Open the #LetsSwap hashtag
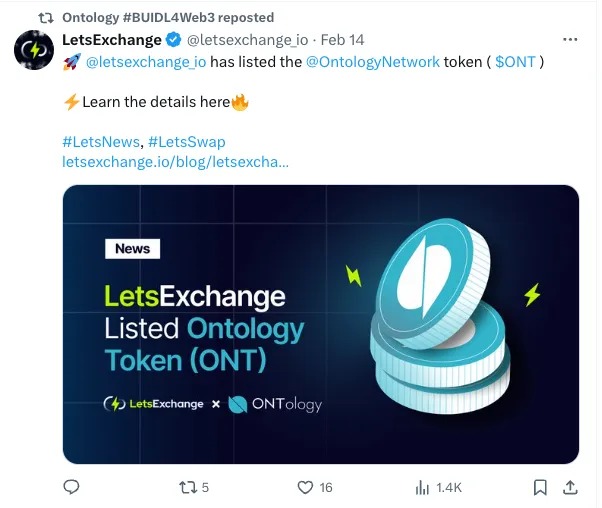602x508 pixels. pos(191,142)
